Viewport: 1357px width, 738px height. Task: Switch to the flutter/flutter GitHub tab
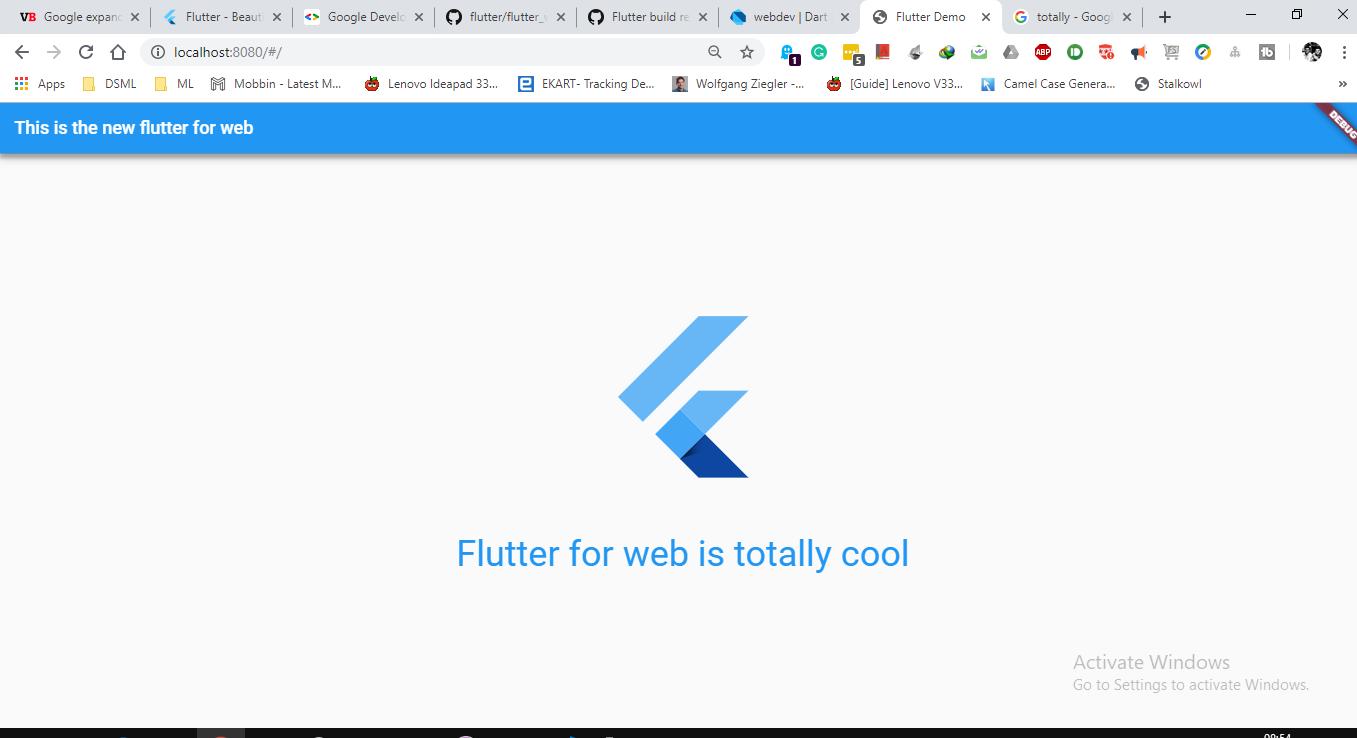point(506,17)
